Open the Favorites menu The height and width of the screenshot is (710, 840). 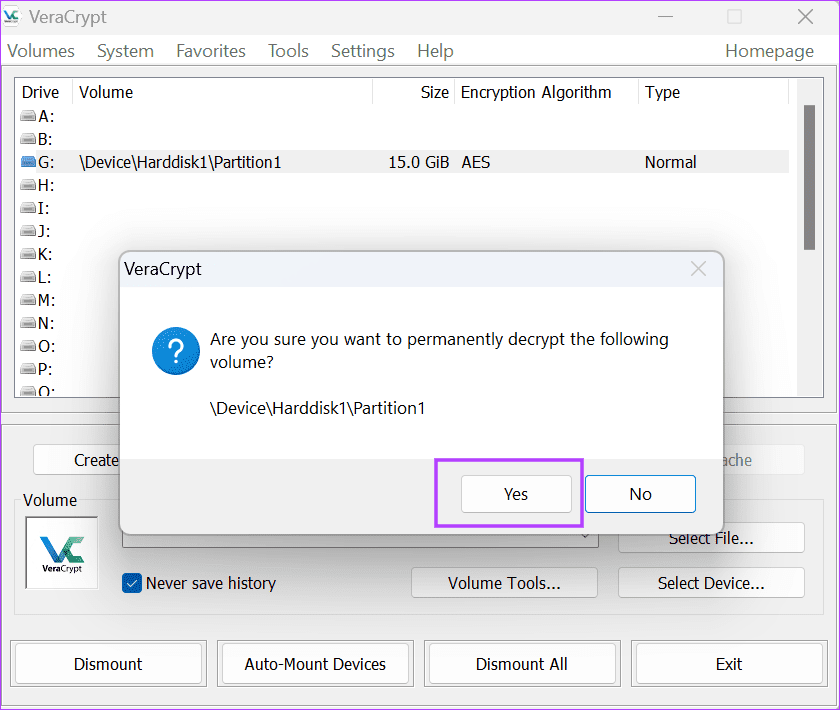(x=210, y=51)
